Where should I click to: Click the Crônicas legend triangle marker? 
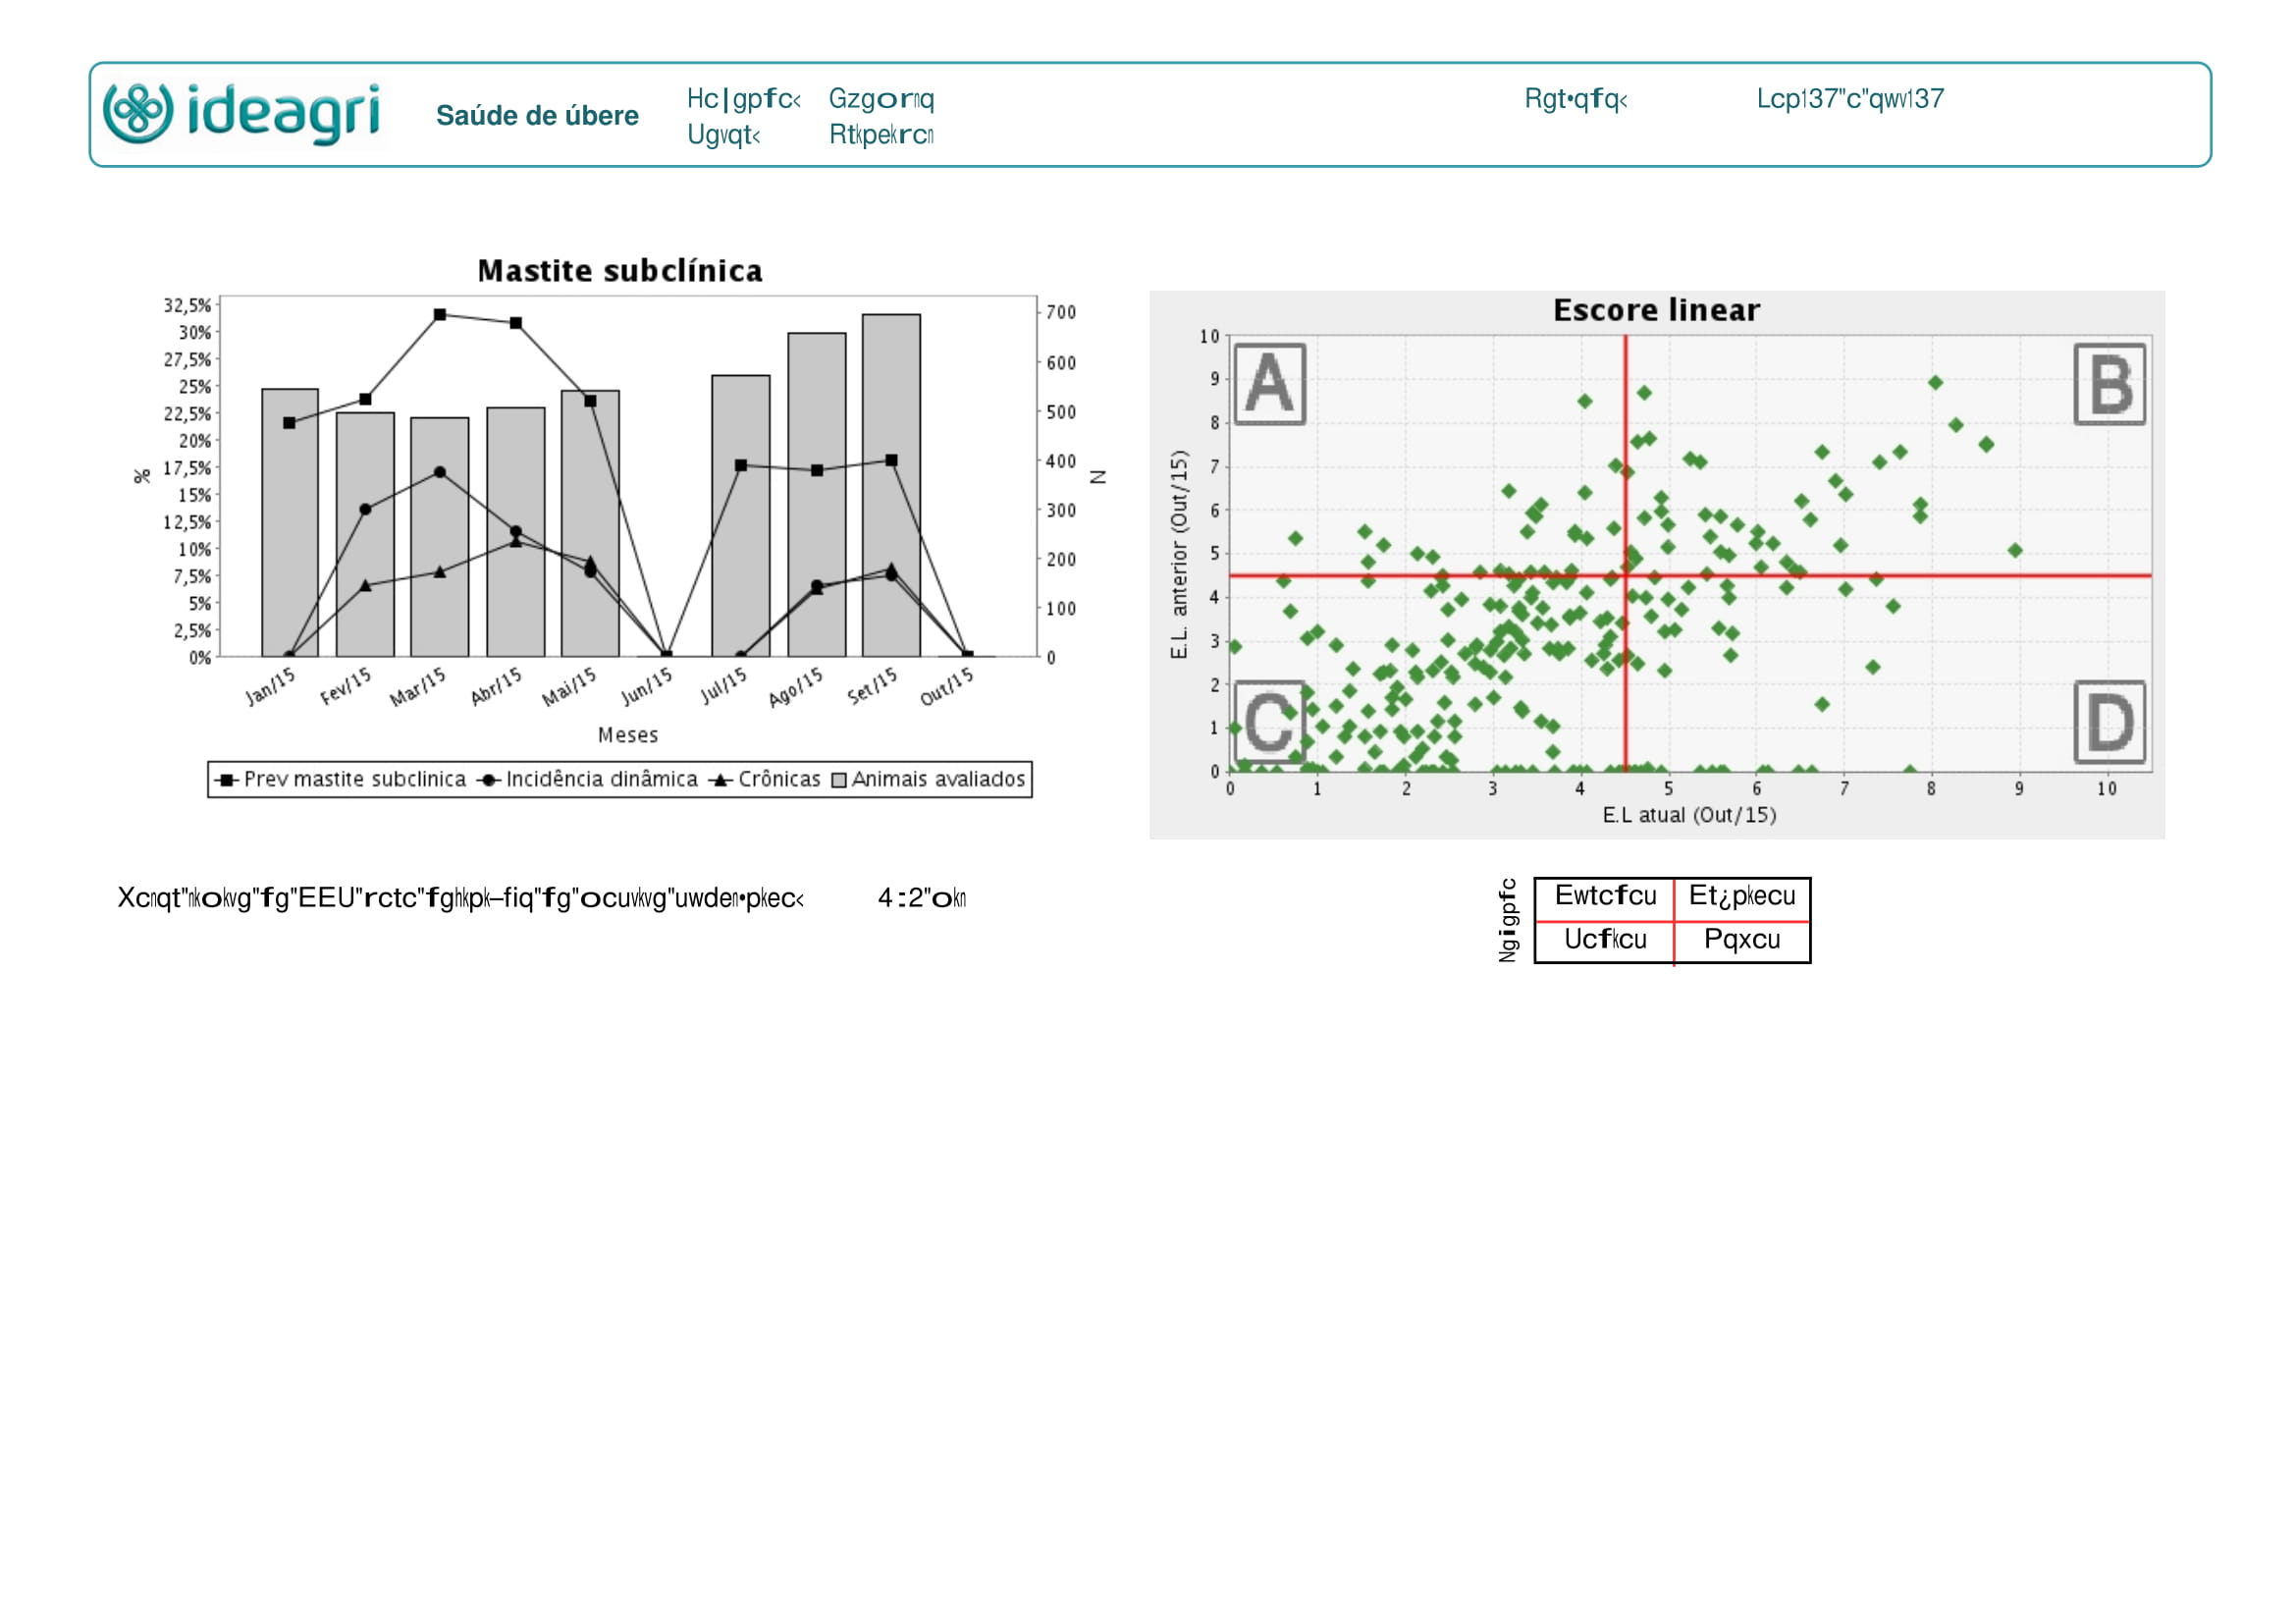(721, 780)
